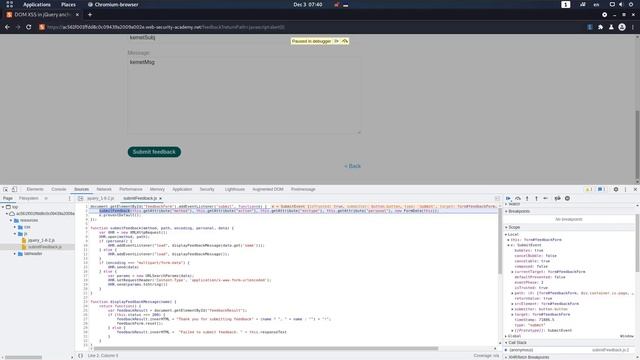Expand the css folder in file tree
The width and height of the screenshot is (640, 360).
point(15,227)
